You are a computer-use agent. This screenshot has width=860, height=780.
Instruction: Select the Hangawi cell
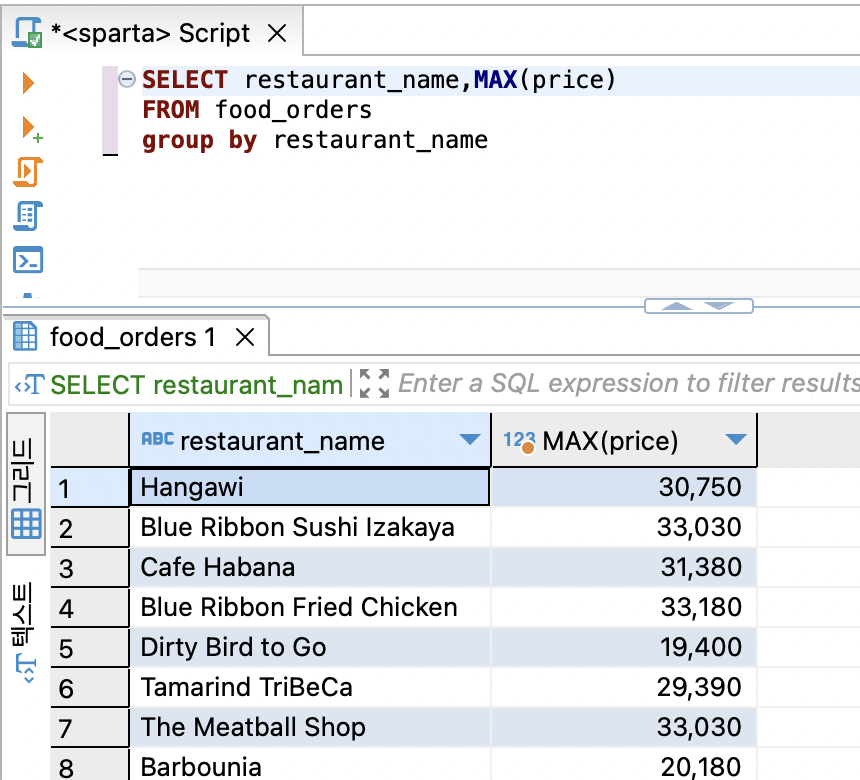[x=310, y=487]
